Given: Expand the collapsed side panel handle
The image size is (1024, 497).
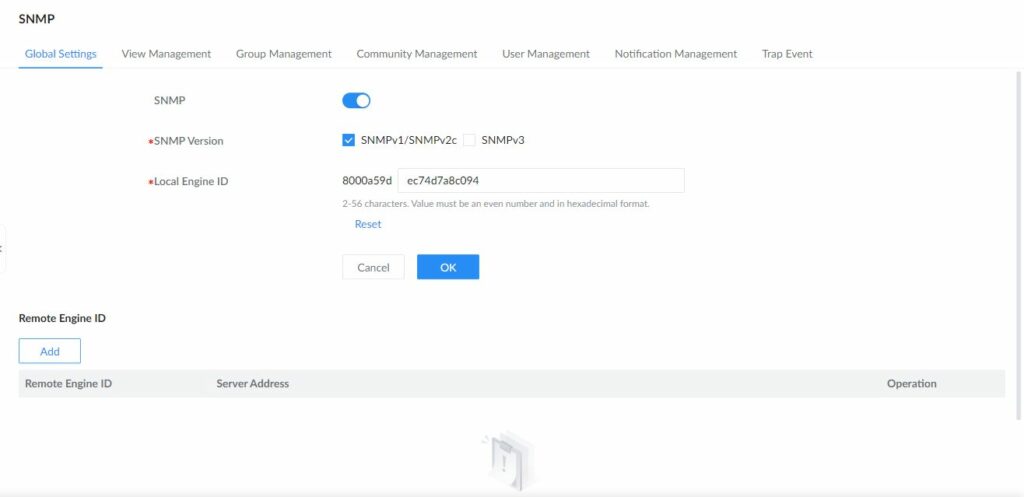Looking at the screenshot, I should tap(2, 249).
